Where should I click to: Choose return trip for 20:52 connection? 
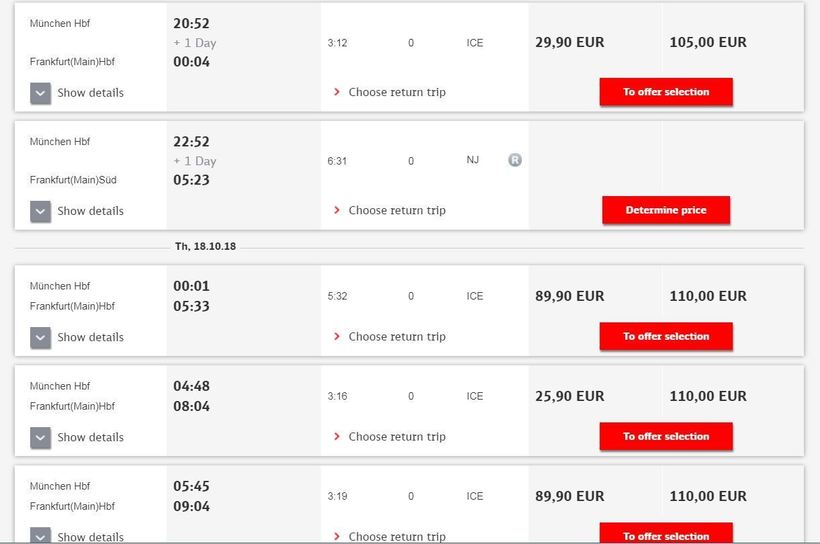click(x=390, y=92)
